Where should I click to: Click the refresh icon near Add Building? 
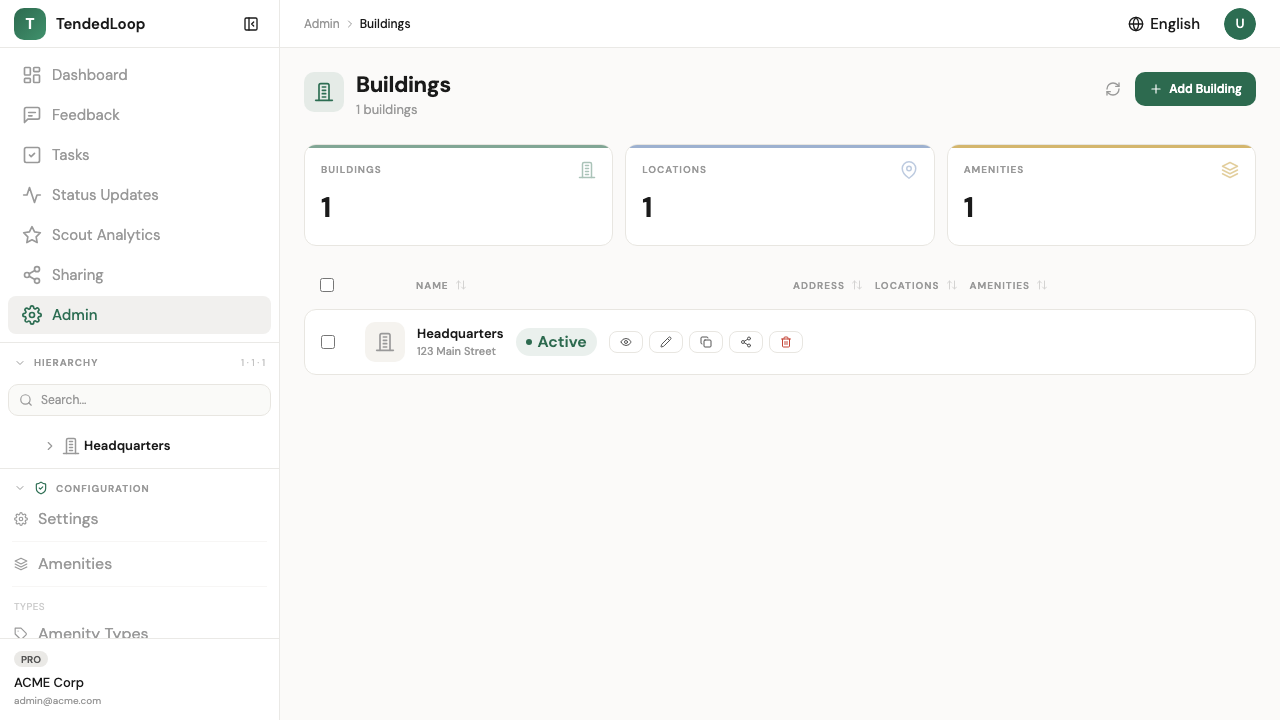tap(1113, 89)
